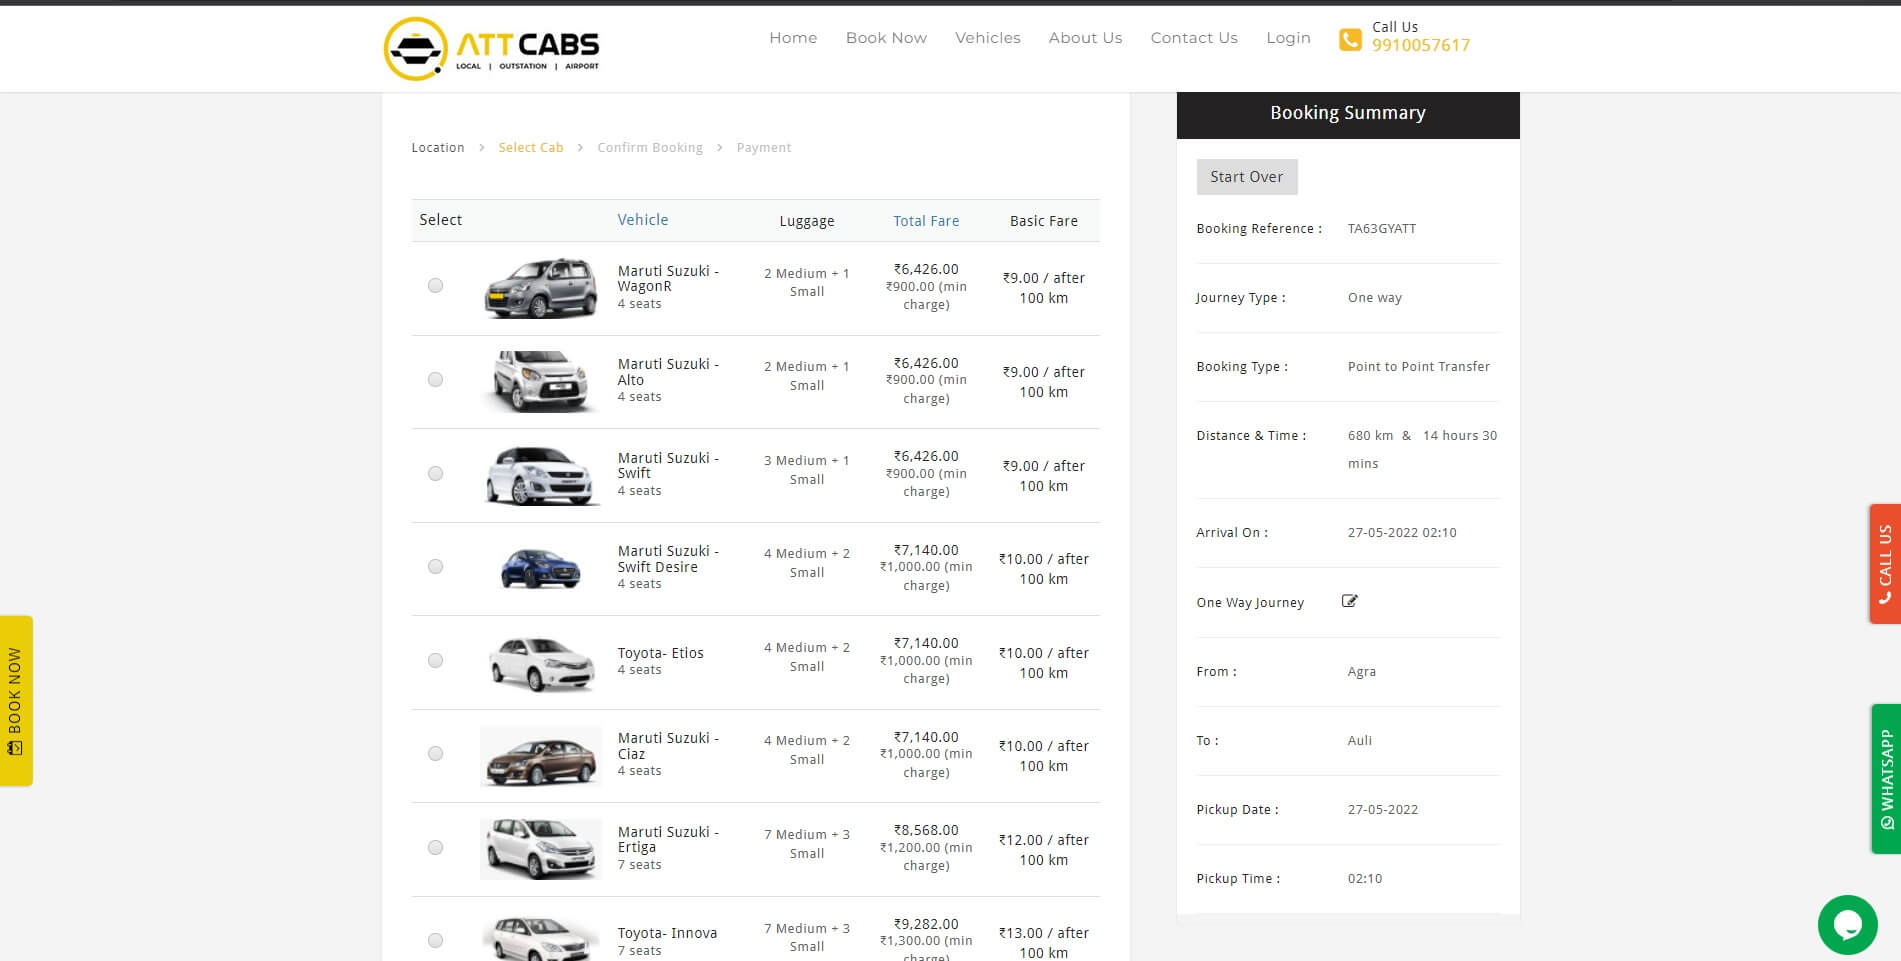Click the phone number 9910057617

[1421, 45]
